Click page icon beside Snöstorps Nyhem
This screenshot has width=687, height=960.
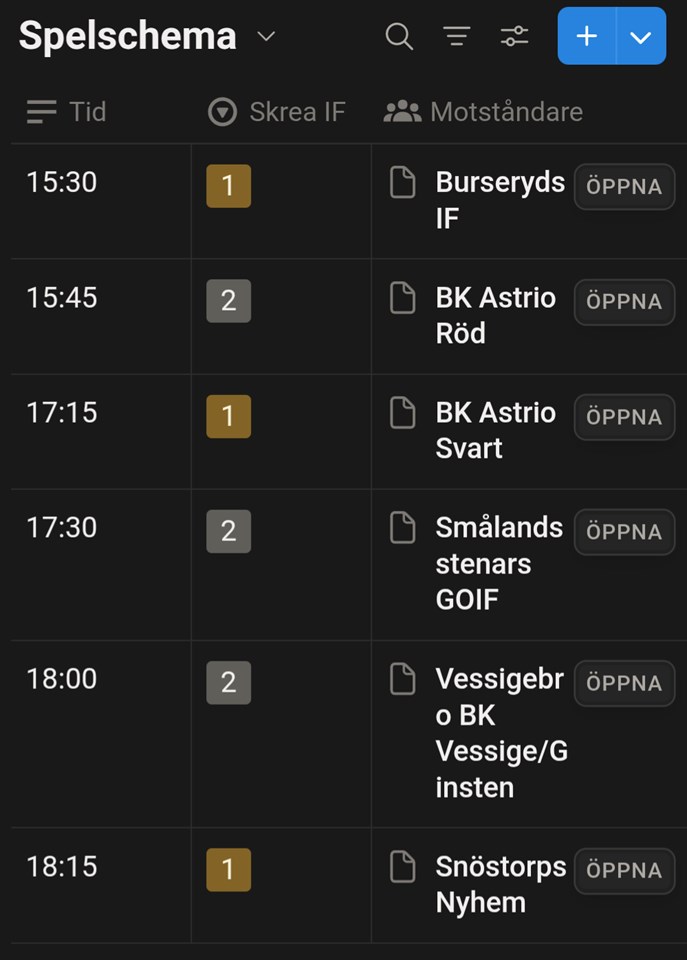click(402, 867)
